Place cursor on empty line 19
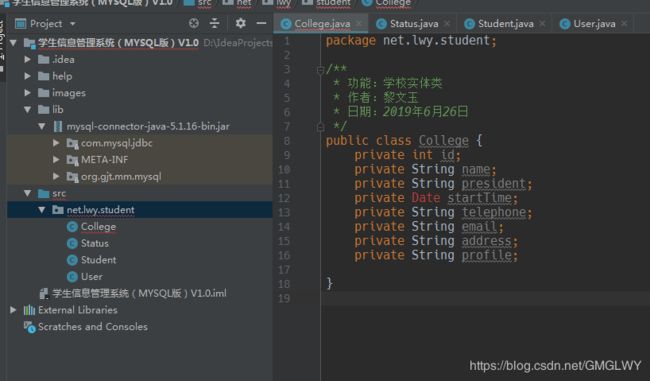Image resolution: width=650 pixels, height=381 pixels. click(x=485, y=298)
